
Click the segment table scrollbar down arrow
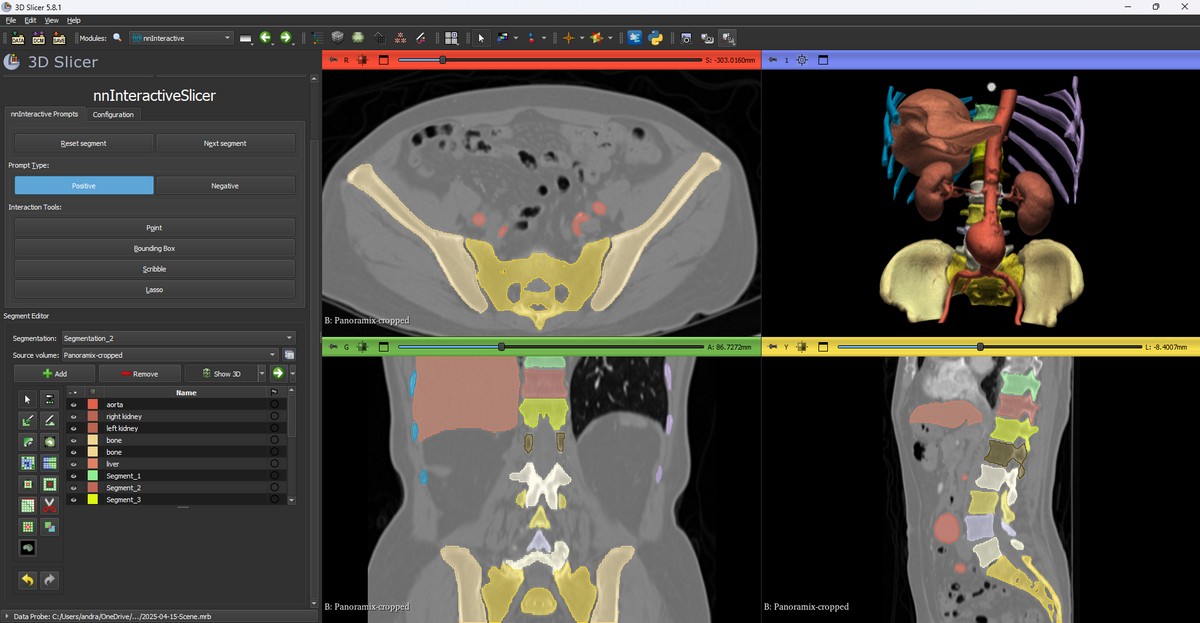[291, 500]
